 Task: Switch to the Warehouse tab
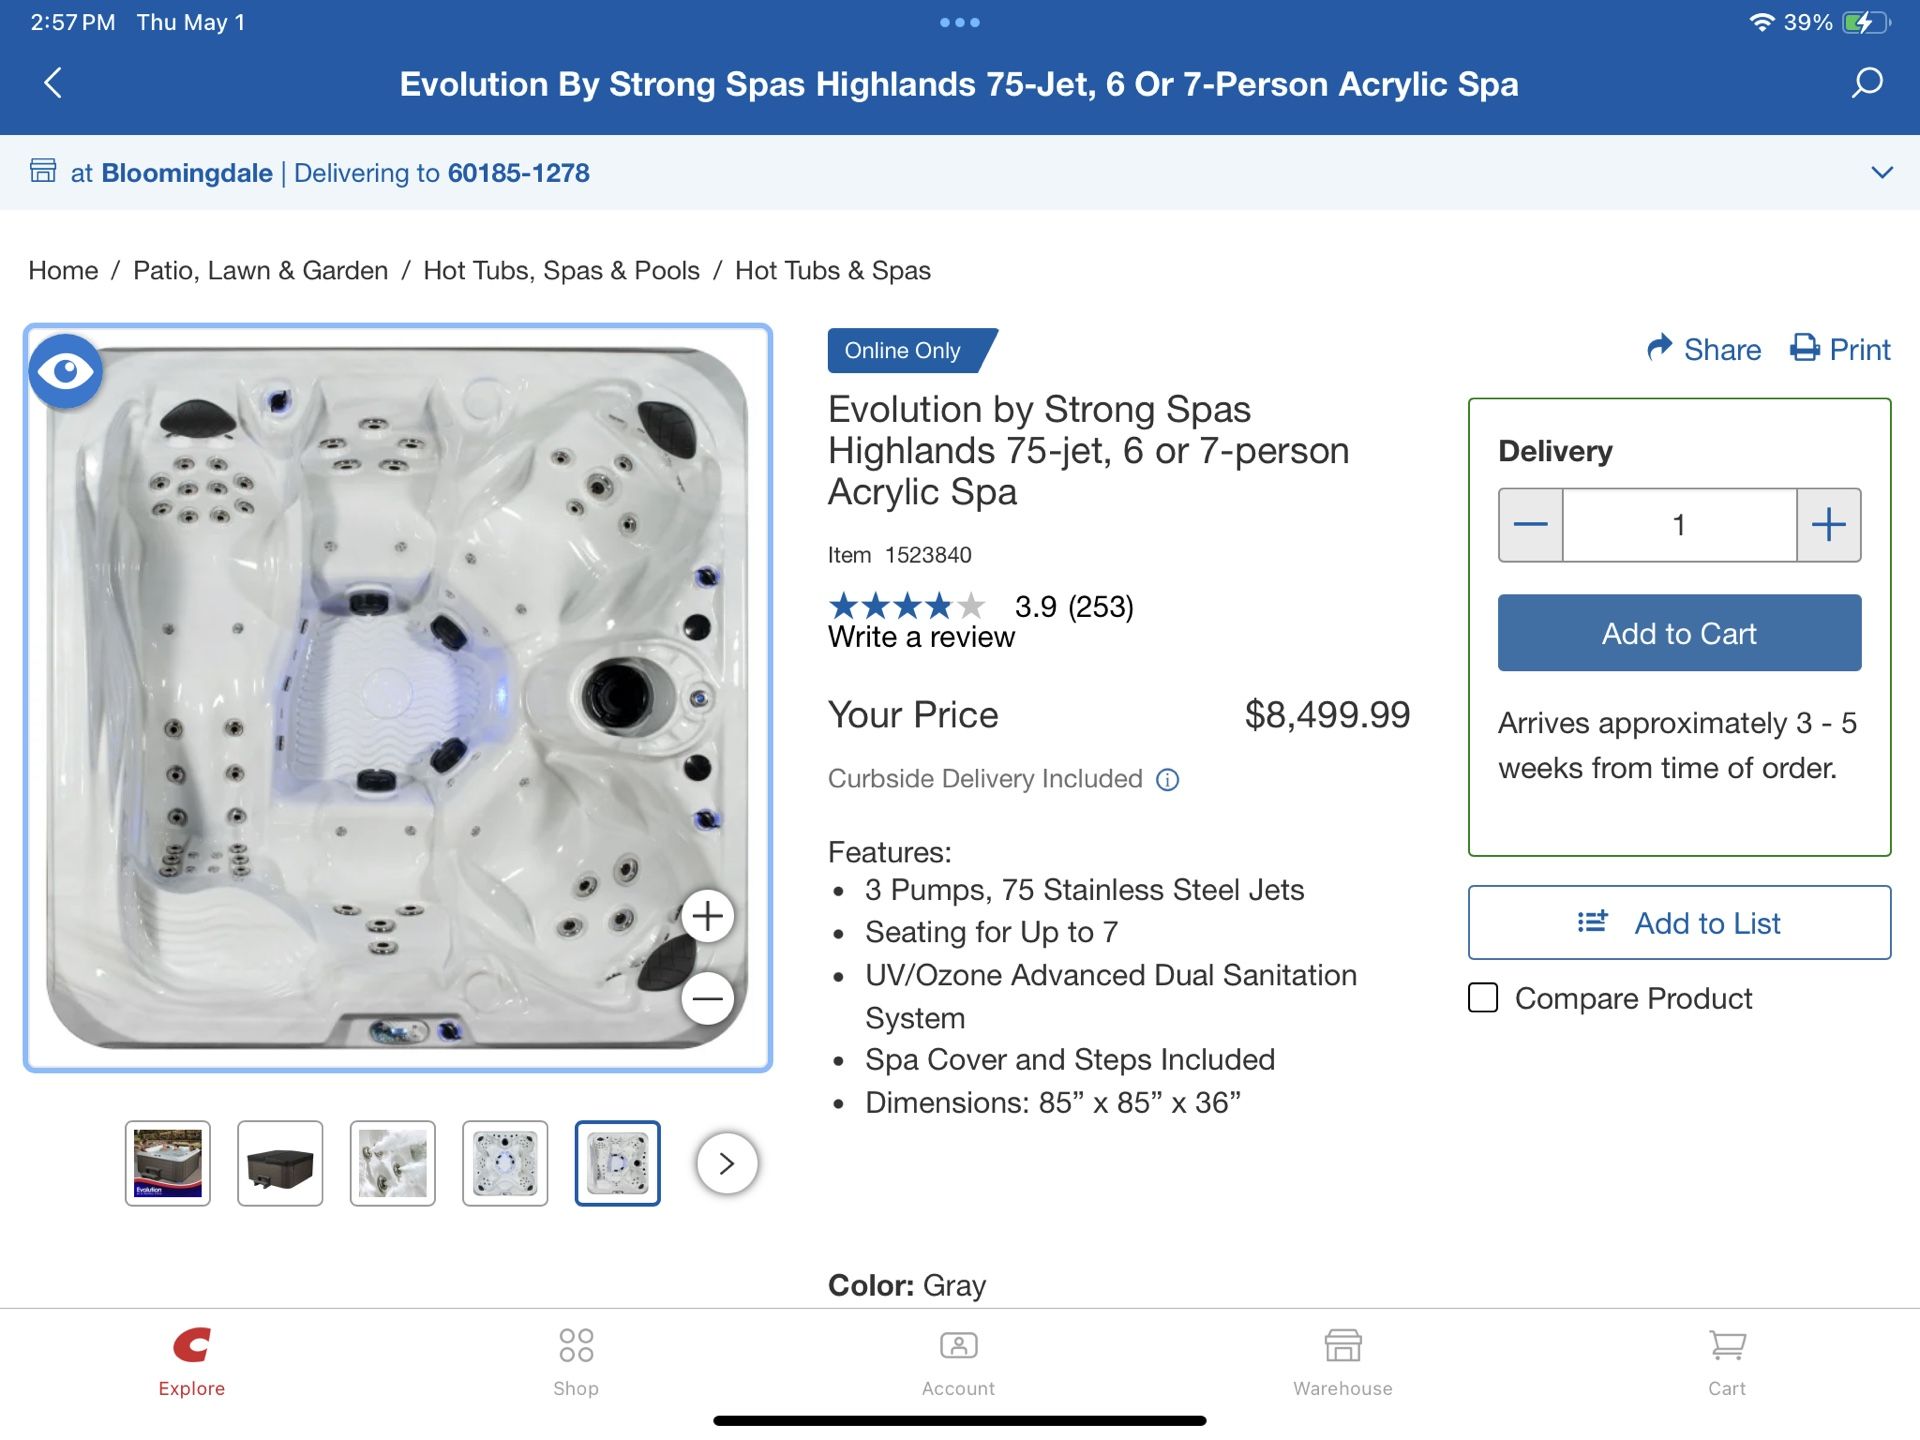tap(1342, 1360)
